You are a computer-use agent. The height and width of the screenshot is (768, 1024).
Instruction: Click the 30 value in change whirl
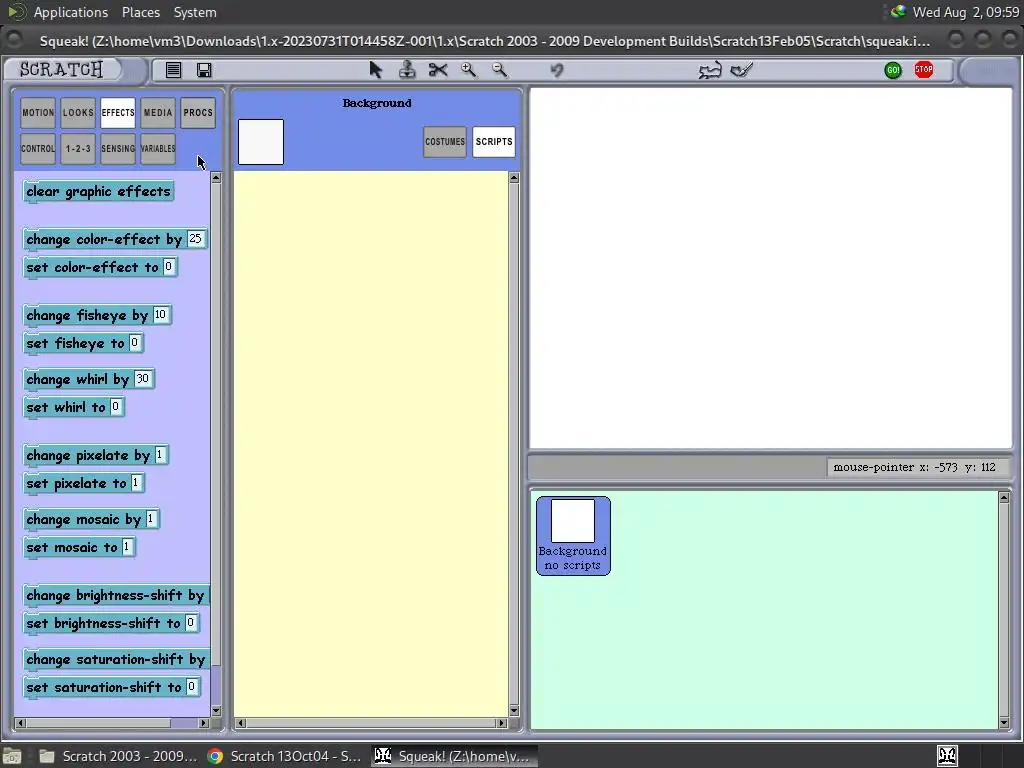coord(142,379)
